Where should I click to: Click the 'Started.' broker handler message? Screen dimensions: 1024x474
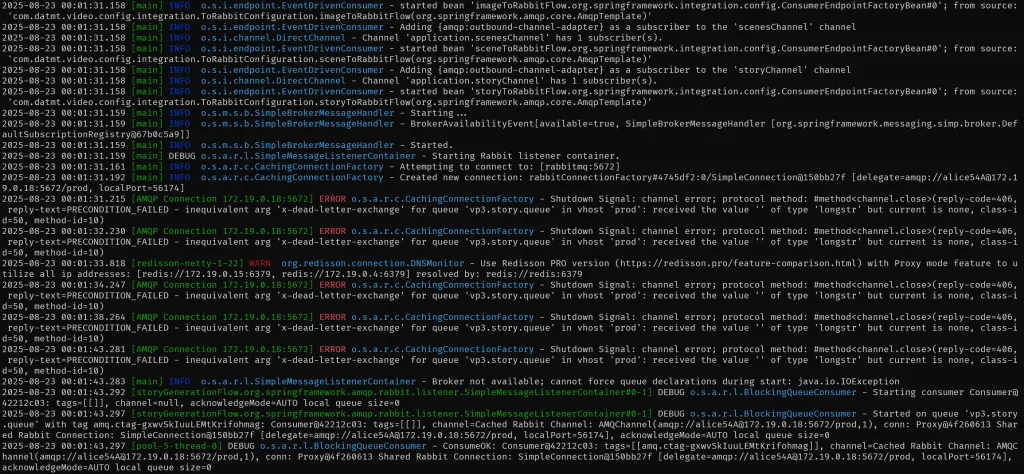[x=431, y=145]
